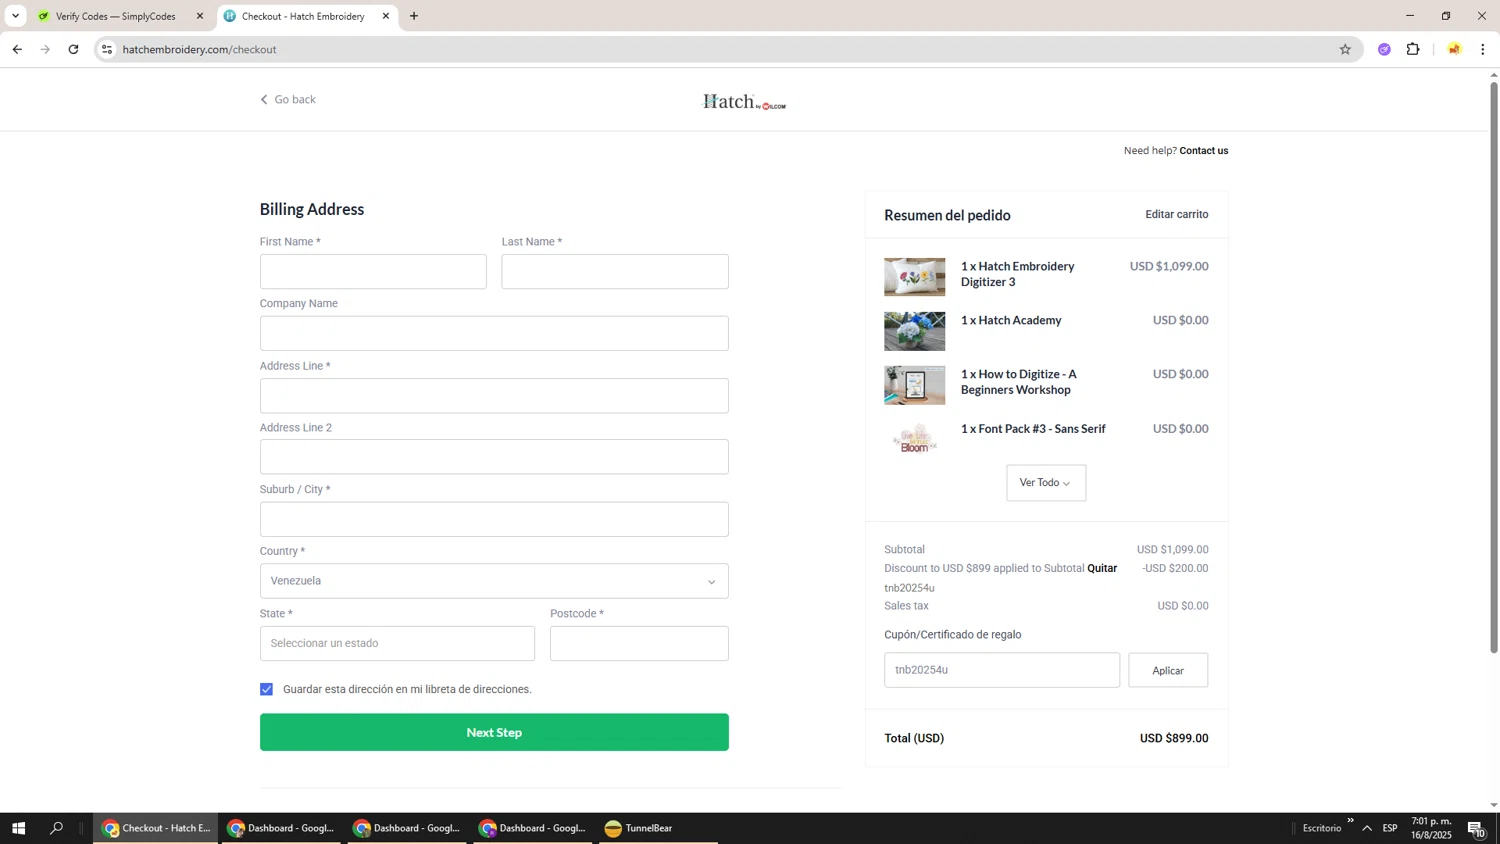This screenshot has width=1500, height=844.
Task: Open Windows search from the taskbar
Action: pyautogui.click(x=56, y=828)
